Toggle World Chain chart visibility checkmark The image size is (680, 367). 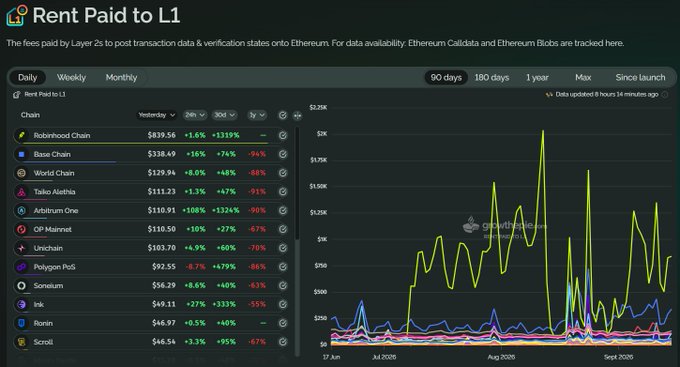283,173
